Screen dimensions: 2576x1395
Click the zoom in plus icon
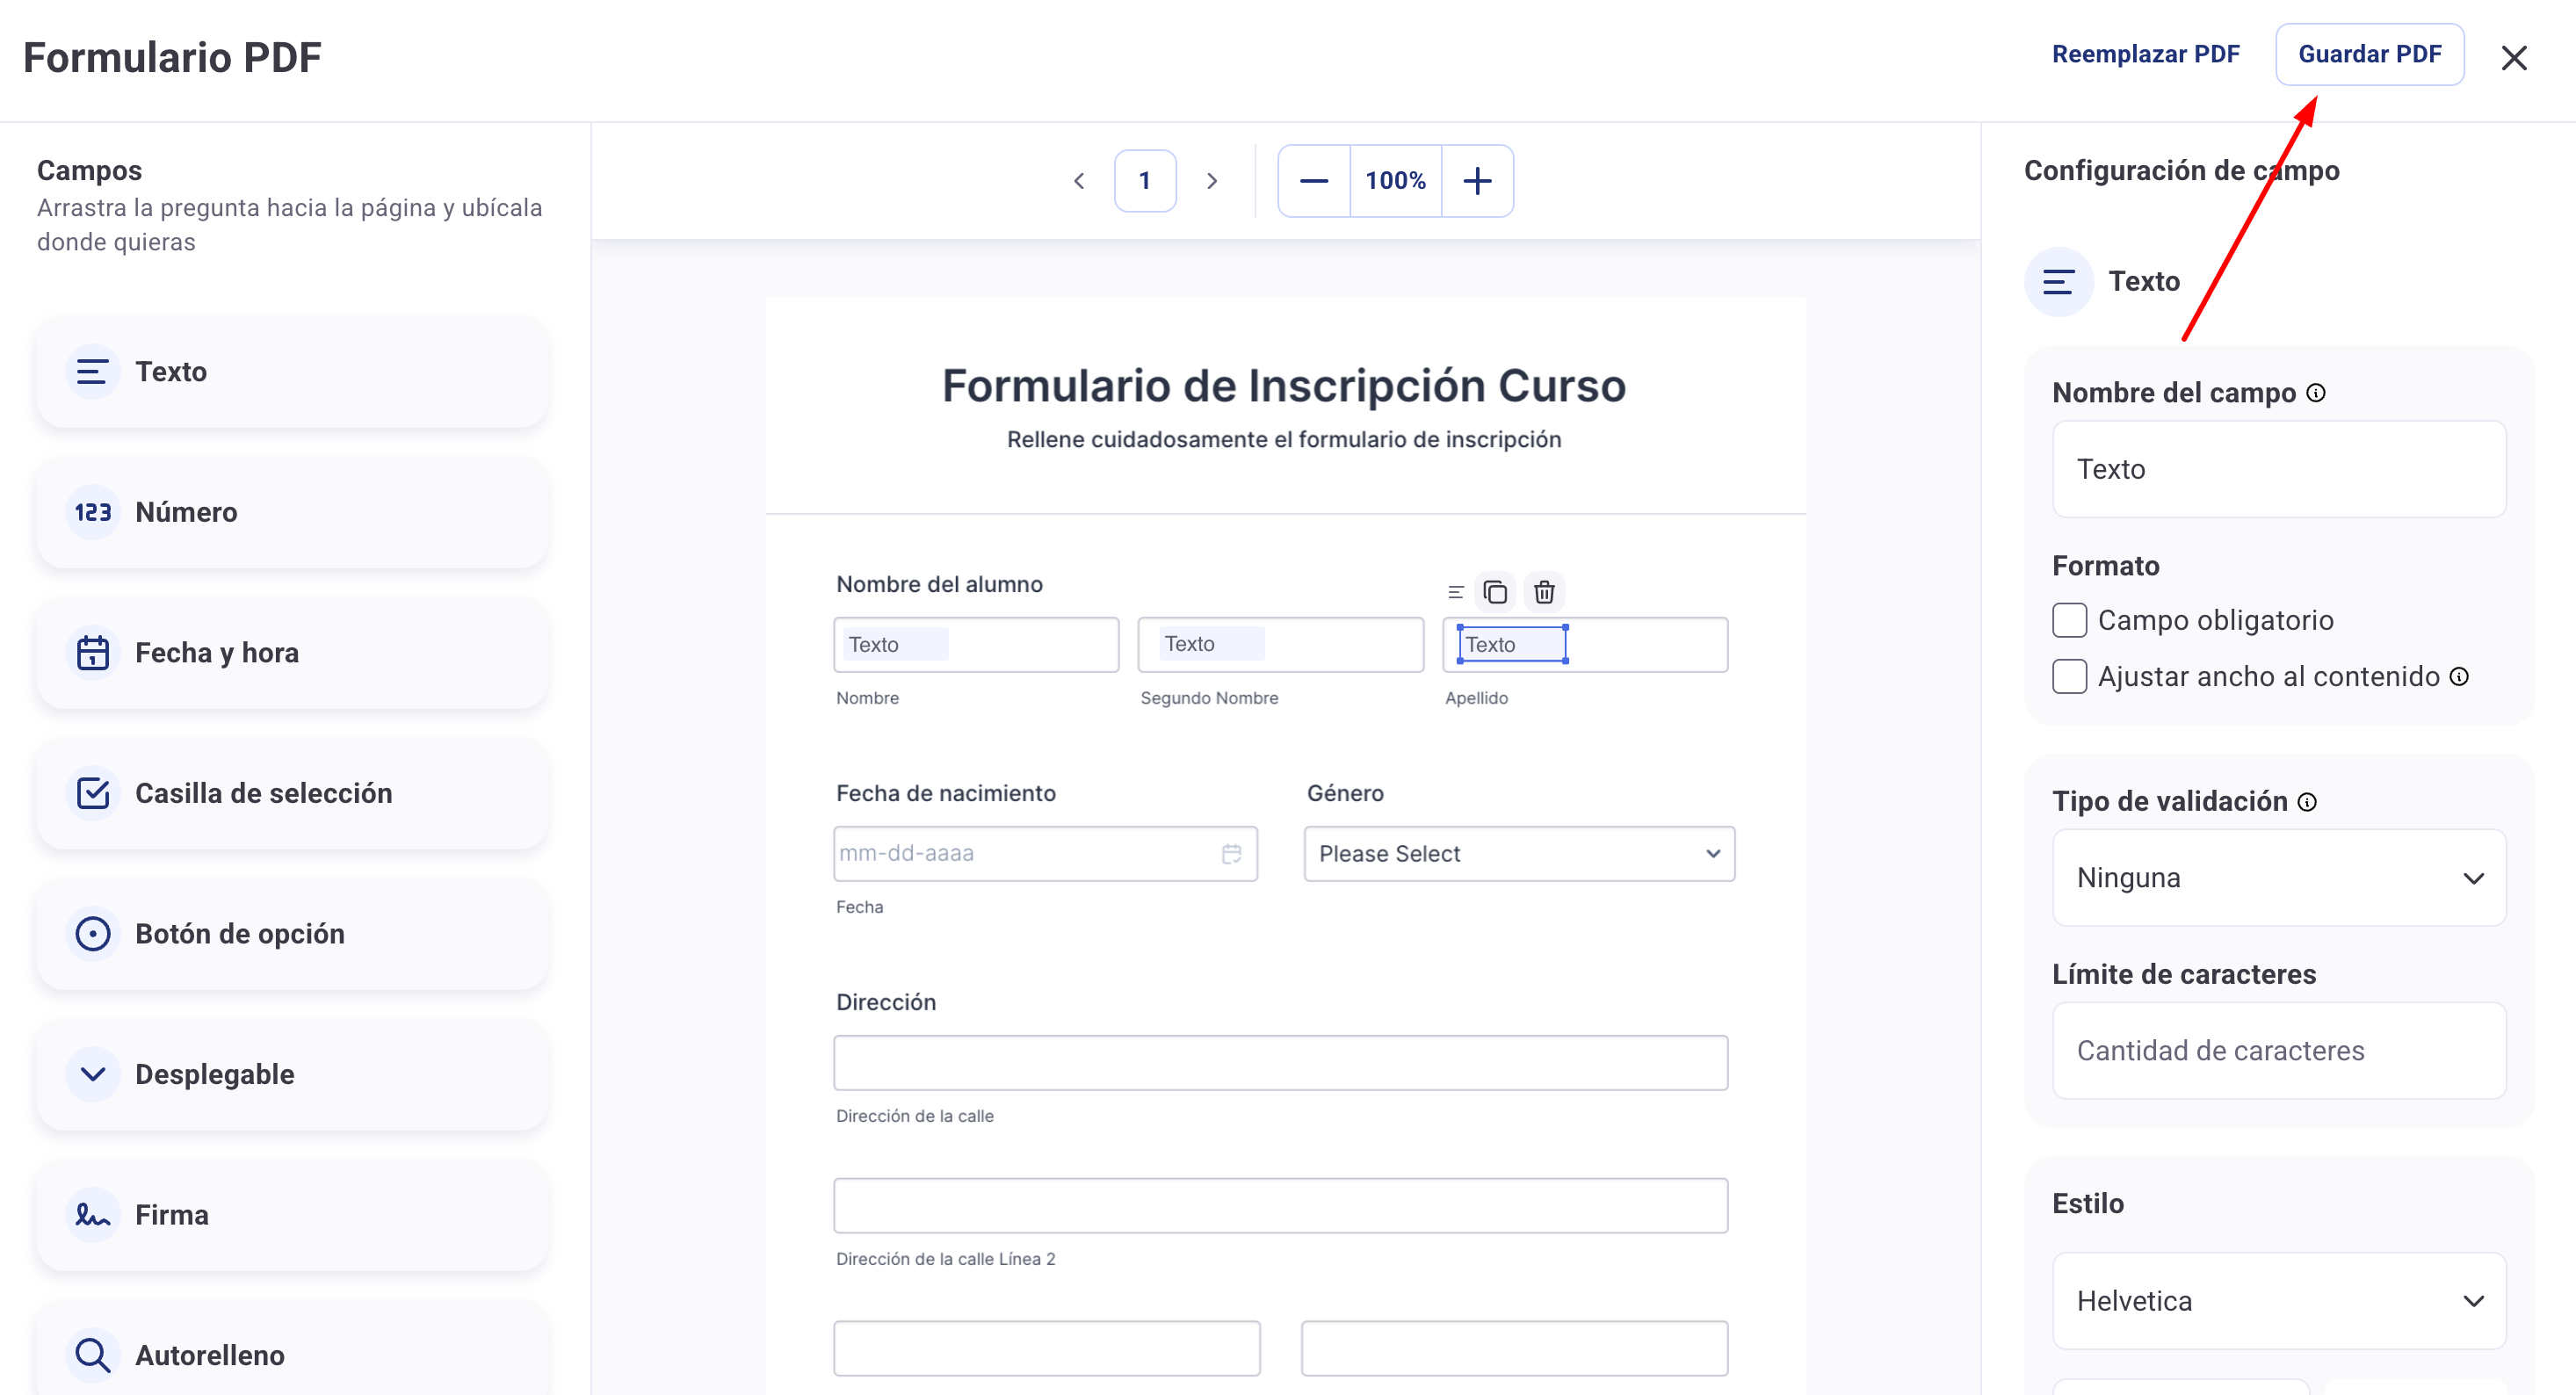(x=1477, y=181)
